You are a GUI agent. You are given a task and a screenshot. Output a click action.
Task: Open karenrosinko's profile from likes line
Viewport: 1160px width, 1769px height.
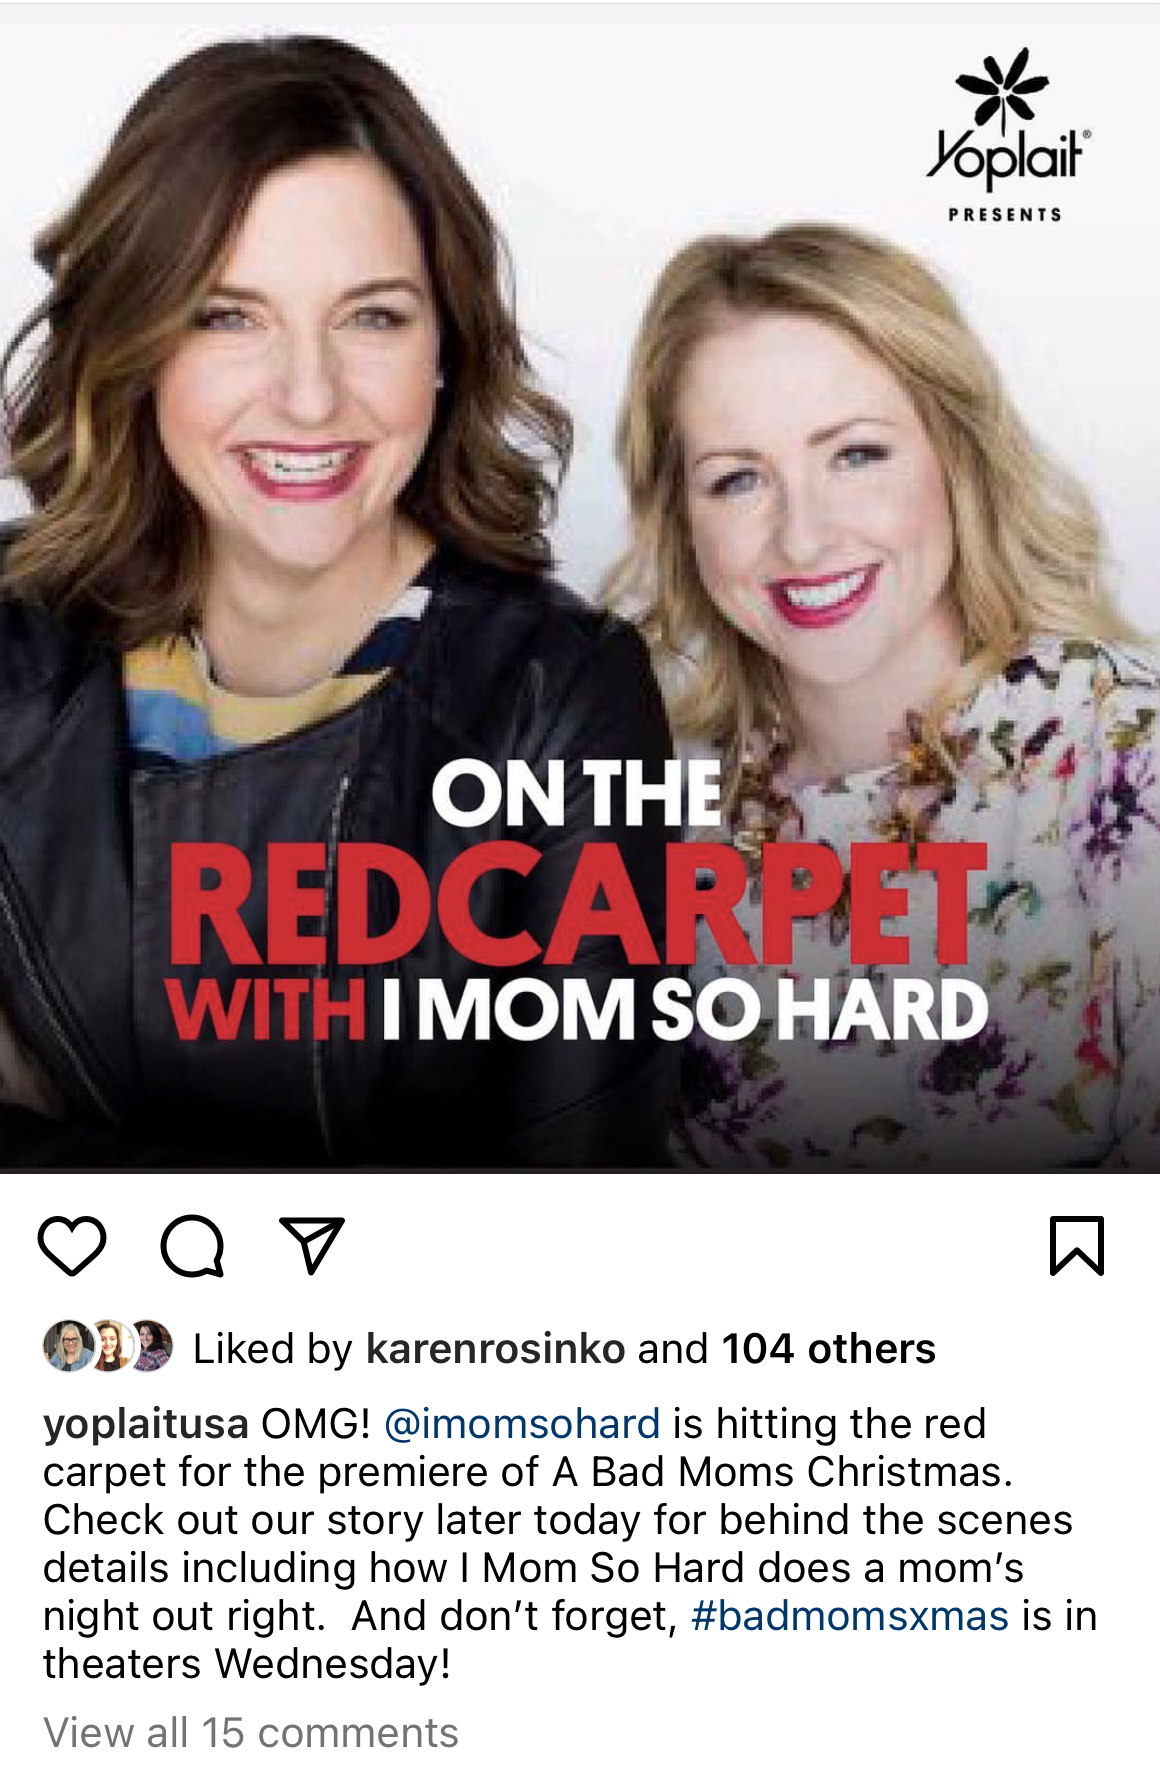pyautogui.click(x=496, y=1349)
